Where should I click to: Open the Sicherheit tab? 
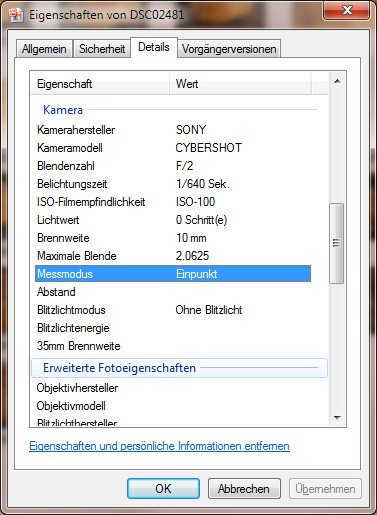click(102, 49)
